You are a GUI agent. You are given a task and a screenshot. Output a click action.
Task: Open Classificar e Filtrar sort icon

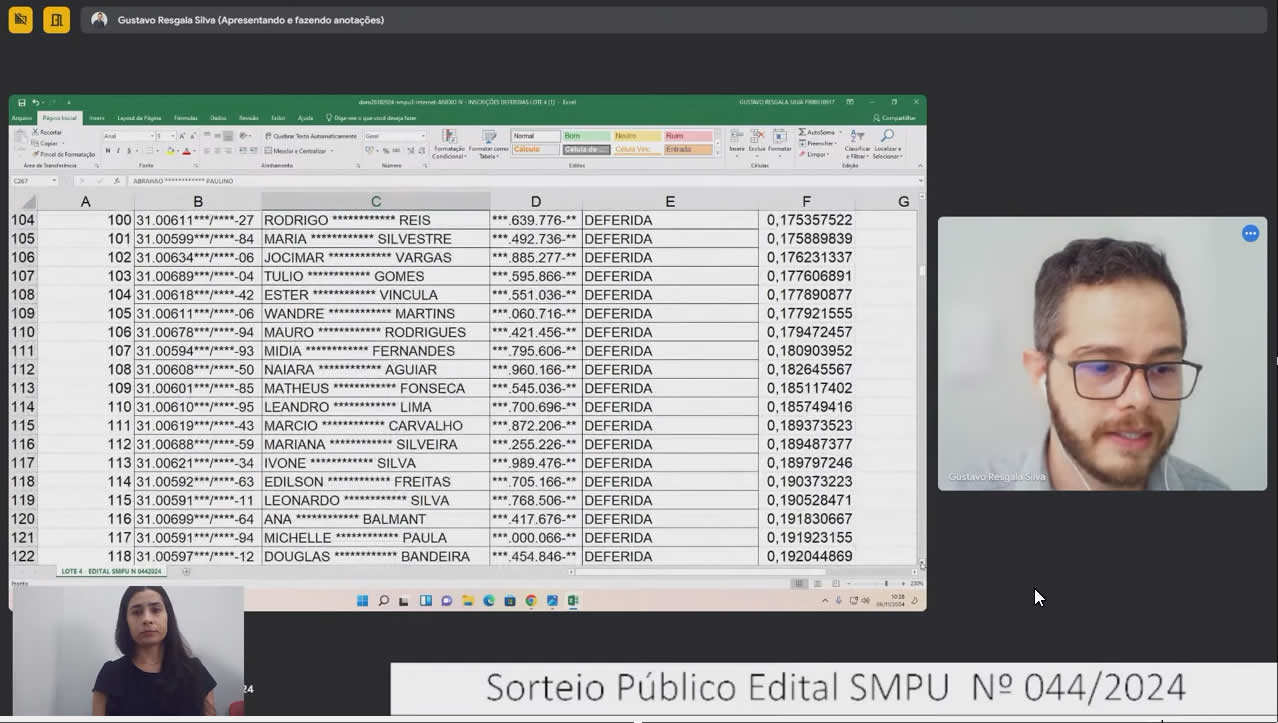point(857,136)
